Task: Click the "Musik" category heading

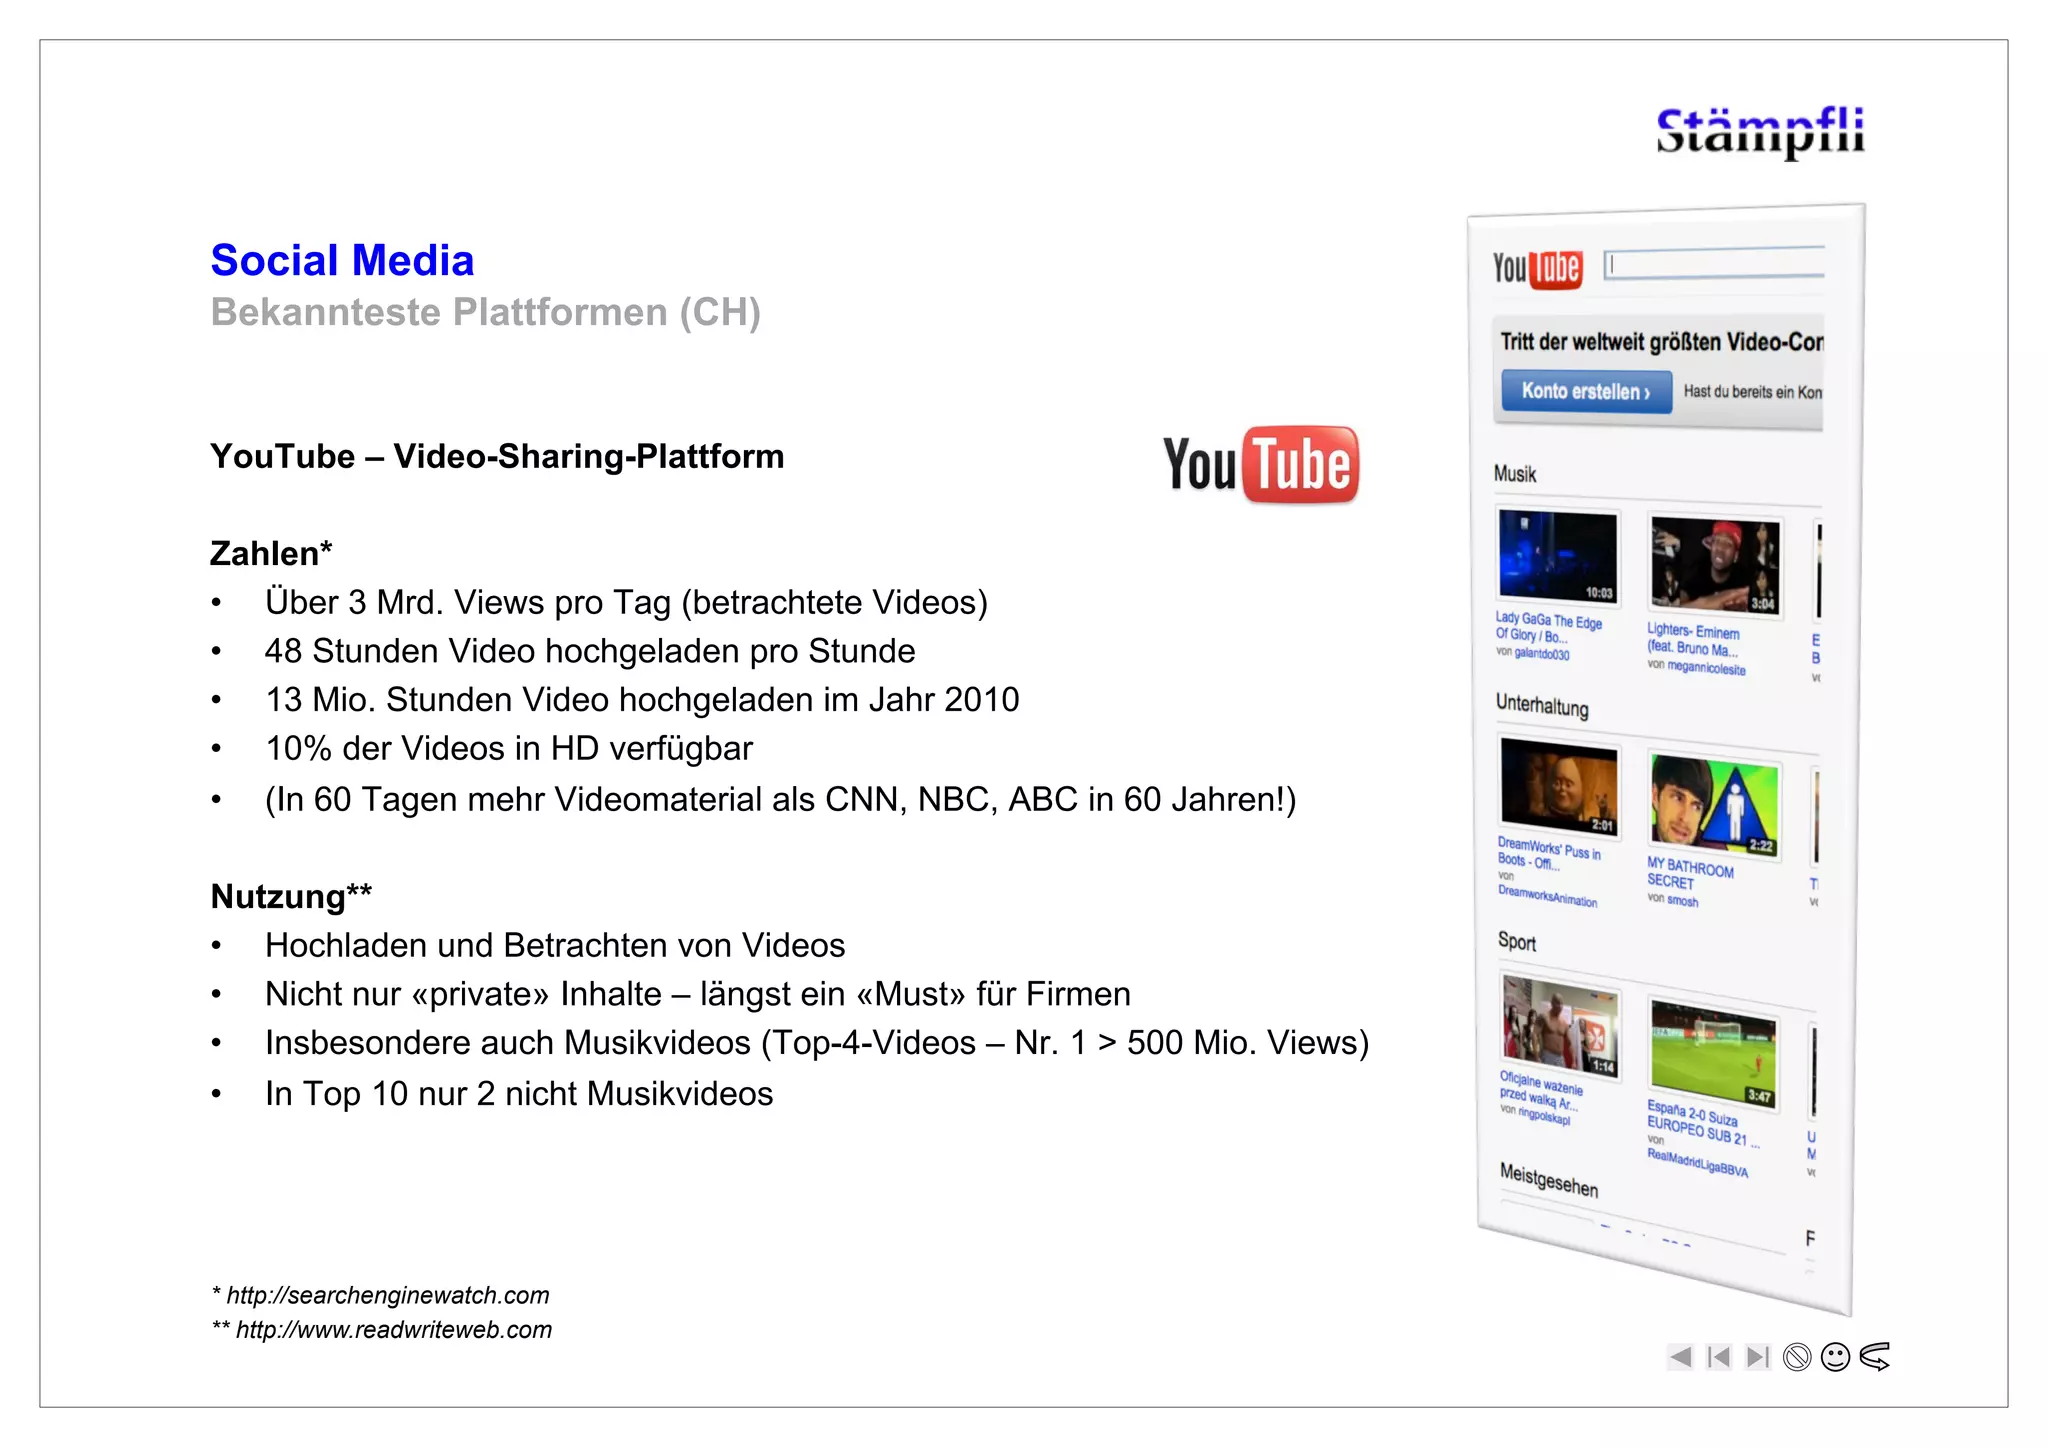Action: point(1515,474)
